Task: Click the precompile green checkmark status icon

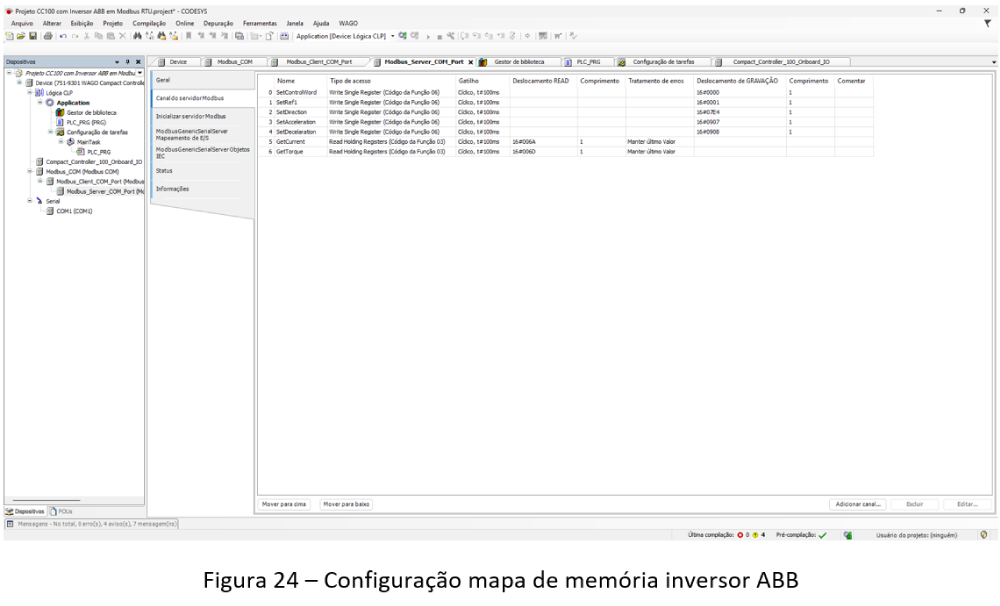Action: 821,535
